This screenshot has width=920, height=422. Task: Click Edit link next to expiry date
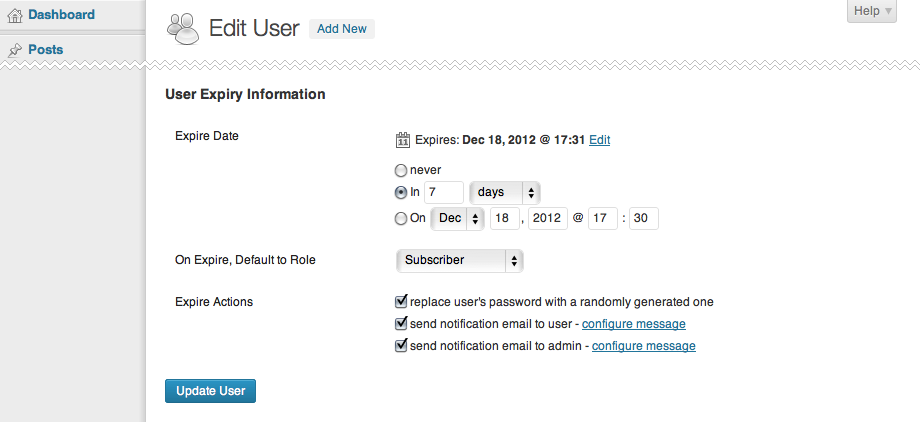[x=599, y=140]
